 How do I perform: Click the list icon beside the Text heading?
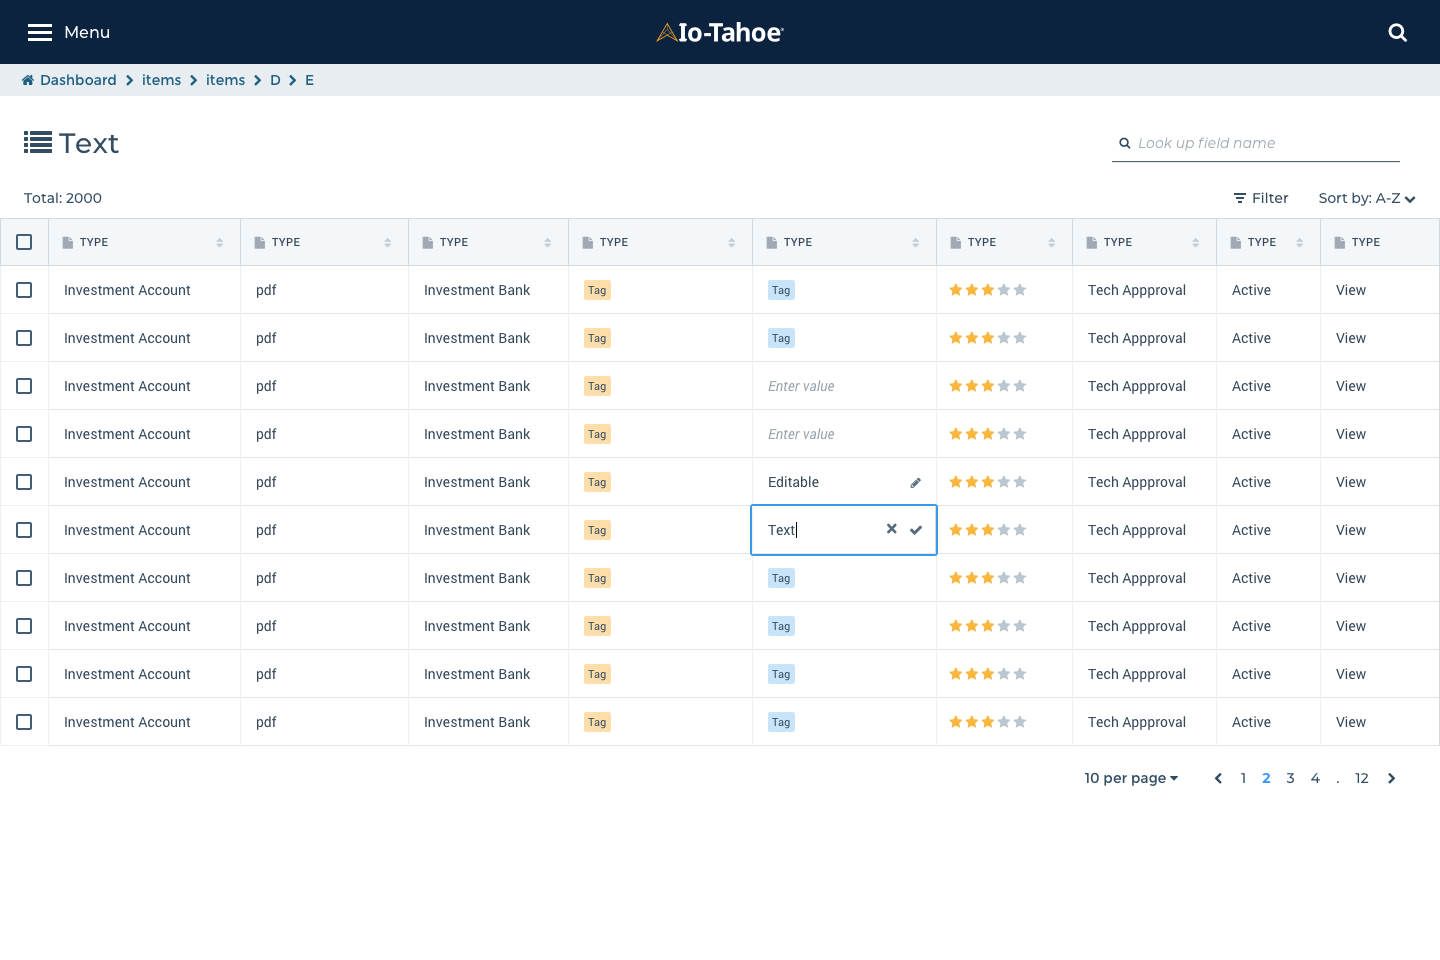click(x=38, y=143)
